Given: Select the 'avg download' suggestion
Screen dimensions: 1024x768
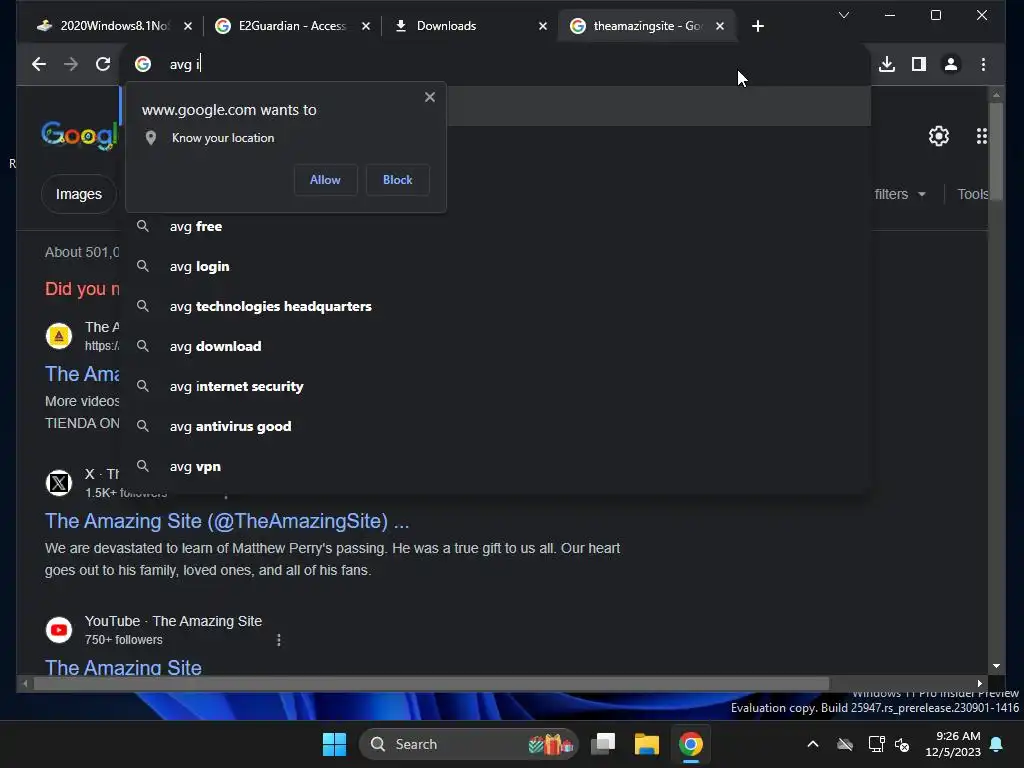Looking at the screenshot, I should 496,346.
